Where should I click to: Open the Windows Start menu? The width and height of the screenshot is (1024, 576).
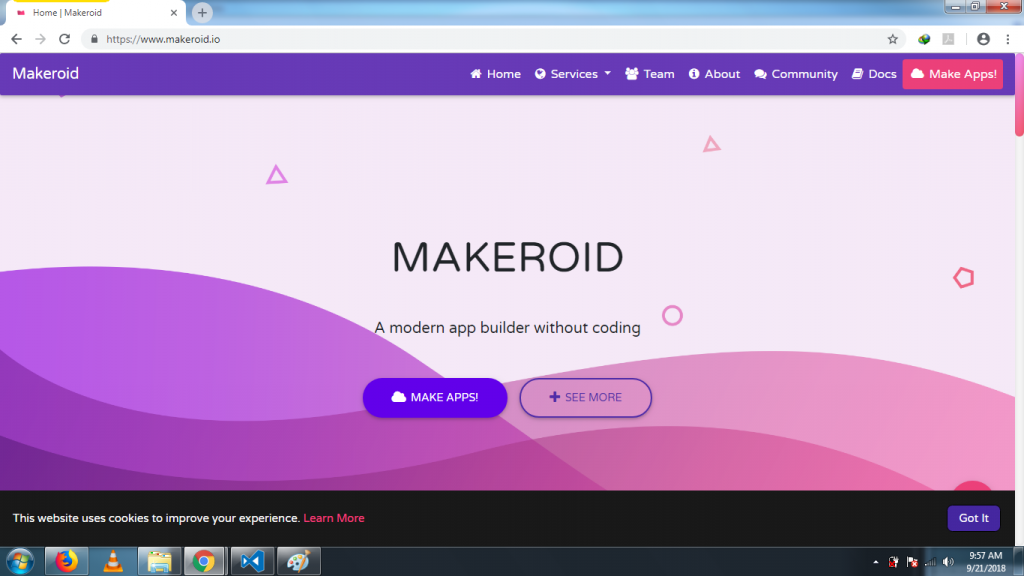(x=20, y=562)
